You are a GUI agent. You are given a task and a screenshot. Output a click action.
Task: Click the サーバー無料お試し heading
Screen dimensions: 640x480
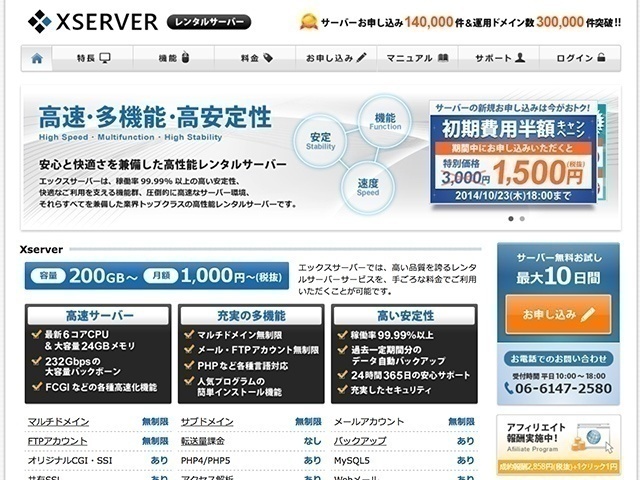pos(559,258)
